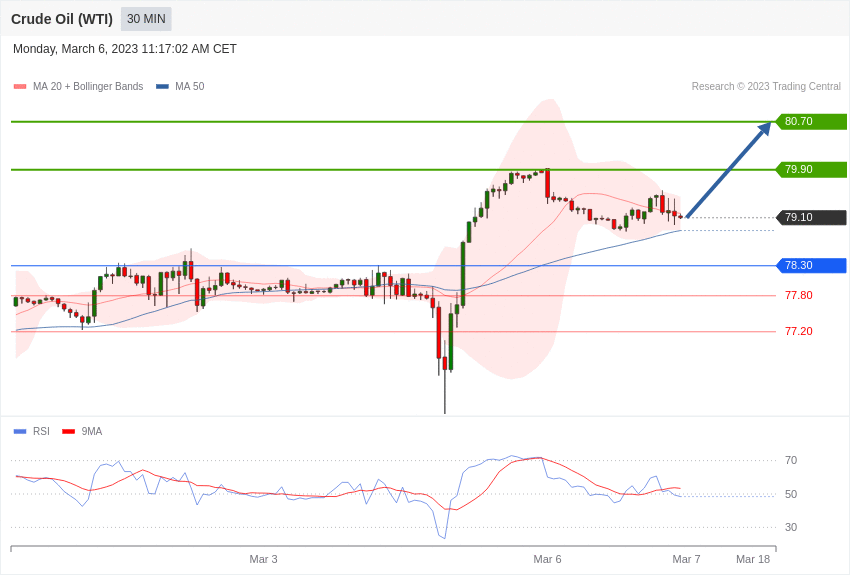Click the RSI 30 level label
850x576 pixels.
(x=791, y=527)
